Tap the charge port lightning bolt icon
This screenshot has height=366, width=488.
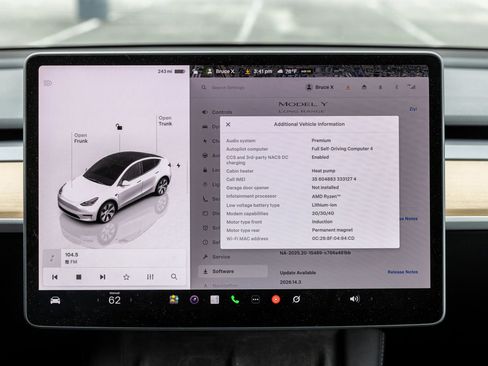pyautogui.click(x=178, y=165)
